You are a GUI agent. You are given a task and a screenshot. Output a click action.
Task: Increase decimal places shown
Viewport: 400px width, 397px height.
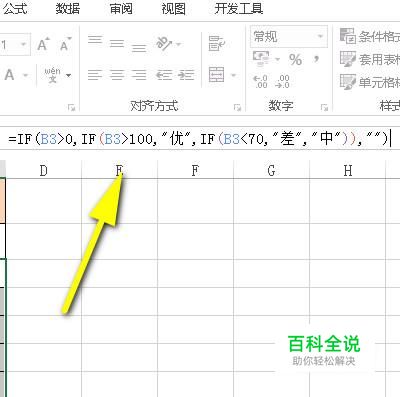(x=260, y=81)
